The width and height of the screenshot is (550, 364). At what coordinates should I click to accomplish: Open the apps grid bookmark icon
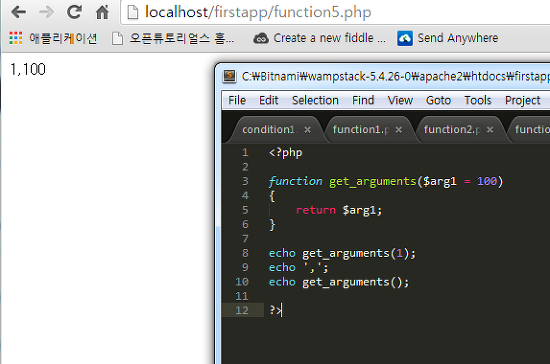[16, 38]
